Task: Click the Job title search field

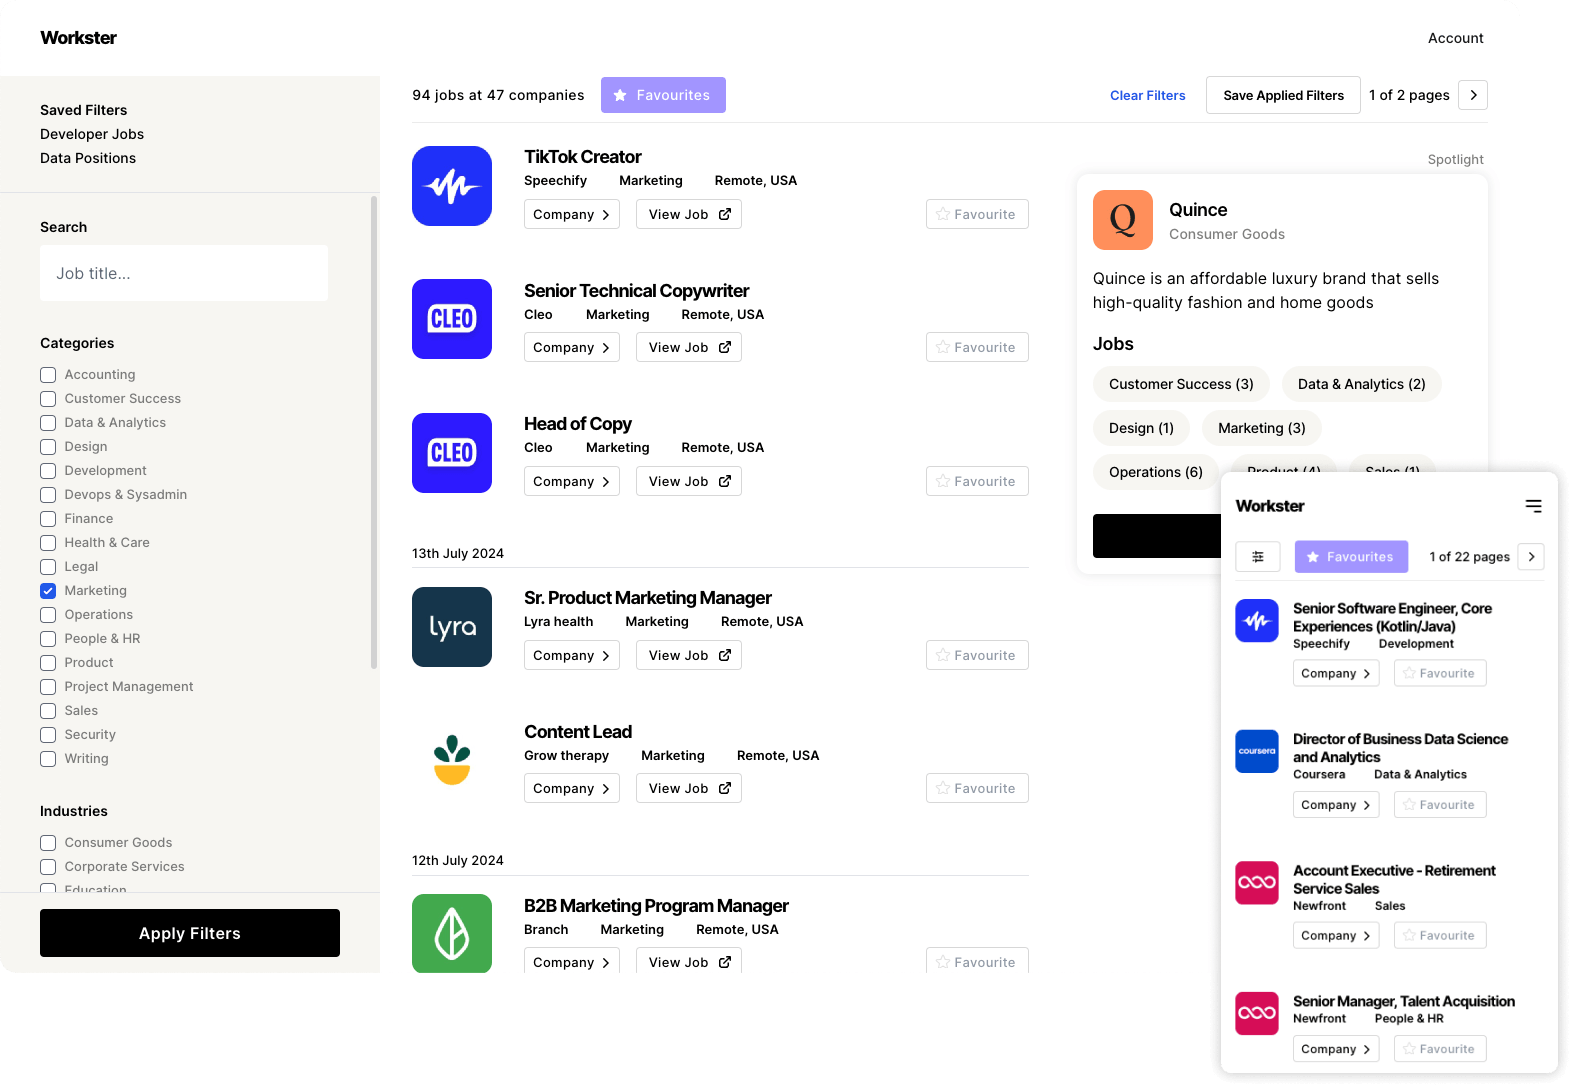Action: [x=184, y=273]
